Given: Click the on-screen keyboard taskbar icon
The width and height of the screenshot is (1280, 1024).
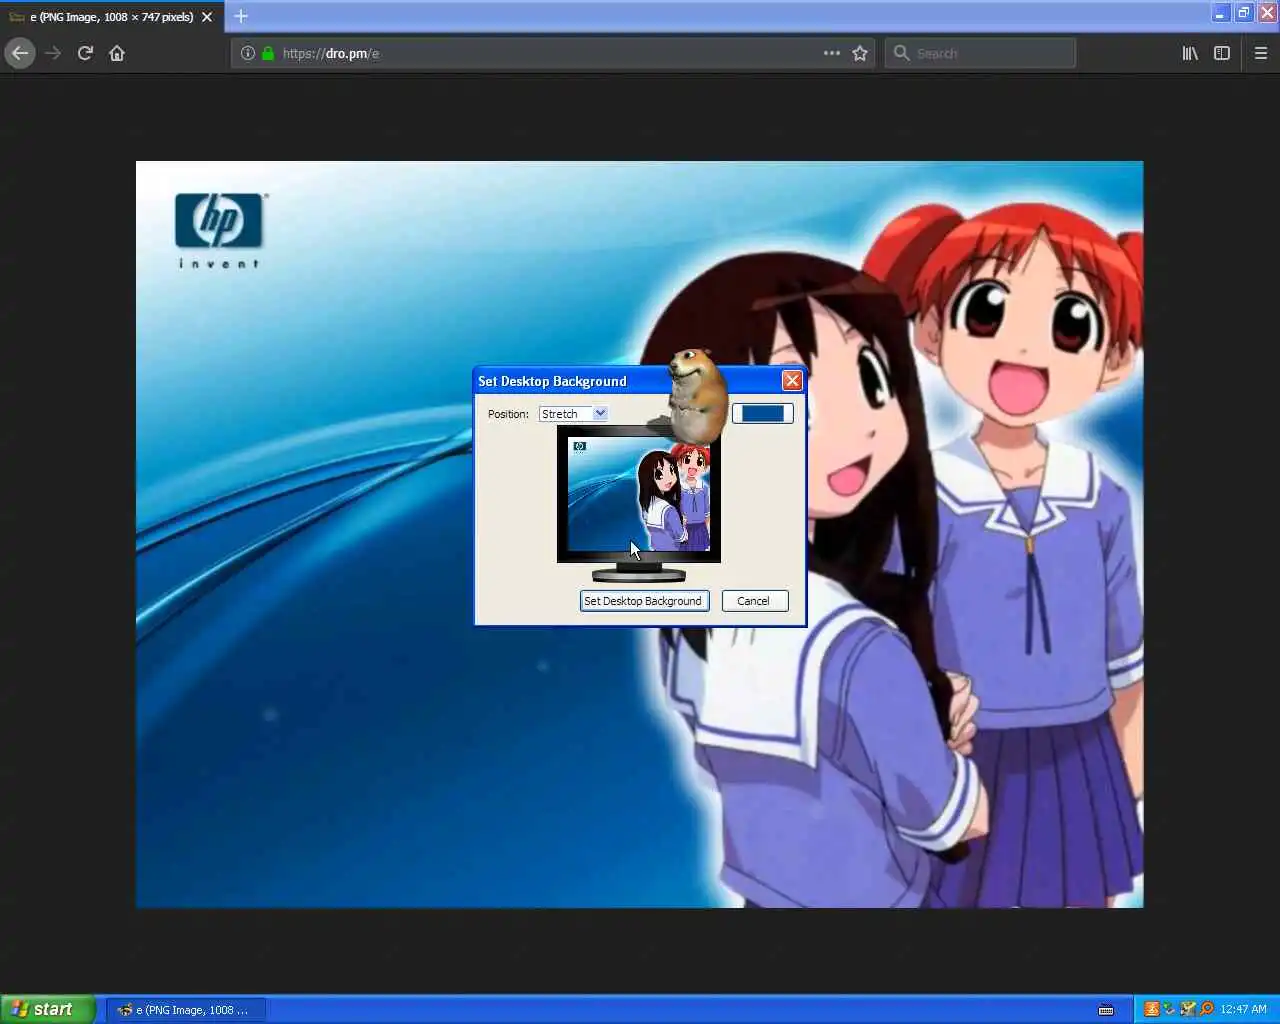Looking at the screenshot, I should click(x=1106, y=1010).
